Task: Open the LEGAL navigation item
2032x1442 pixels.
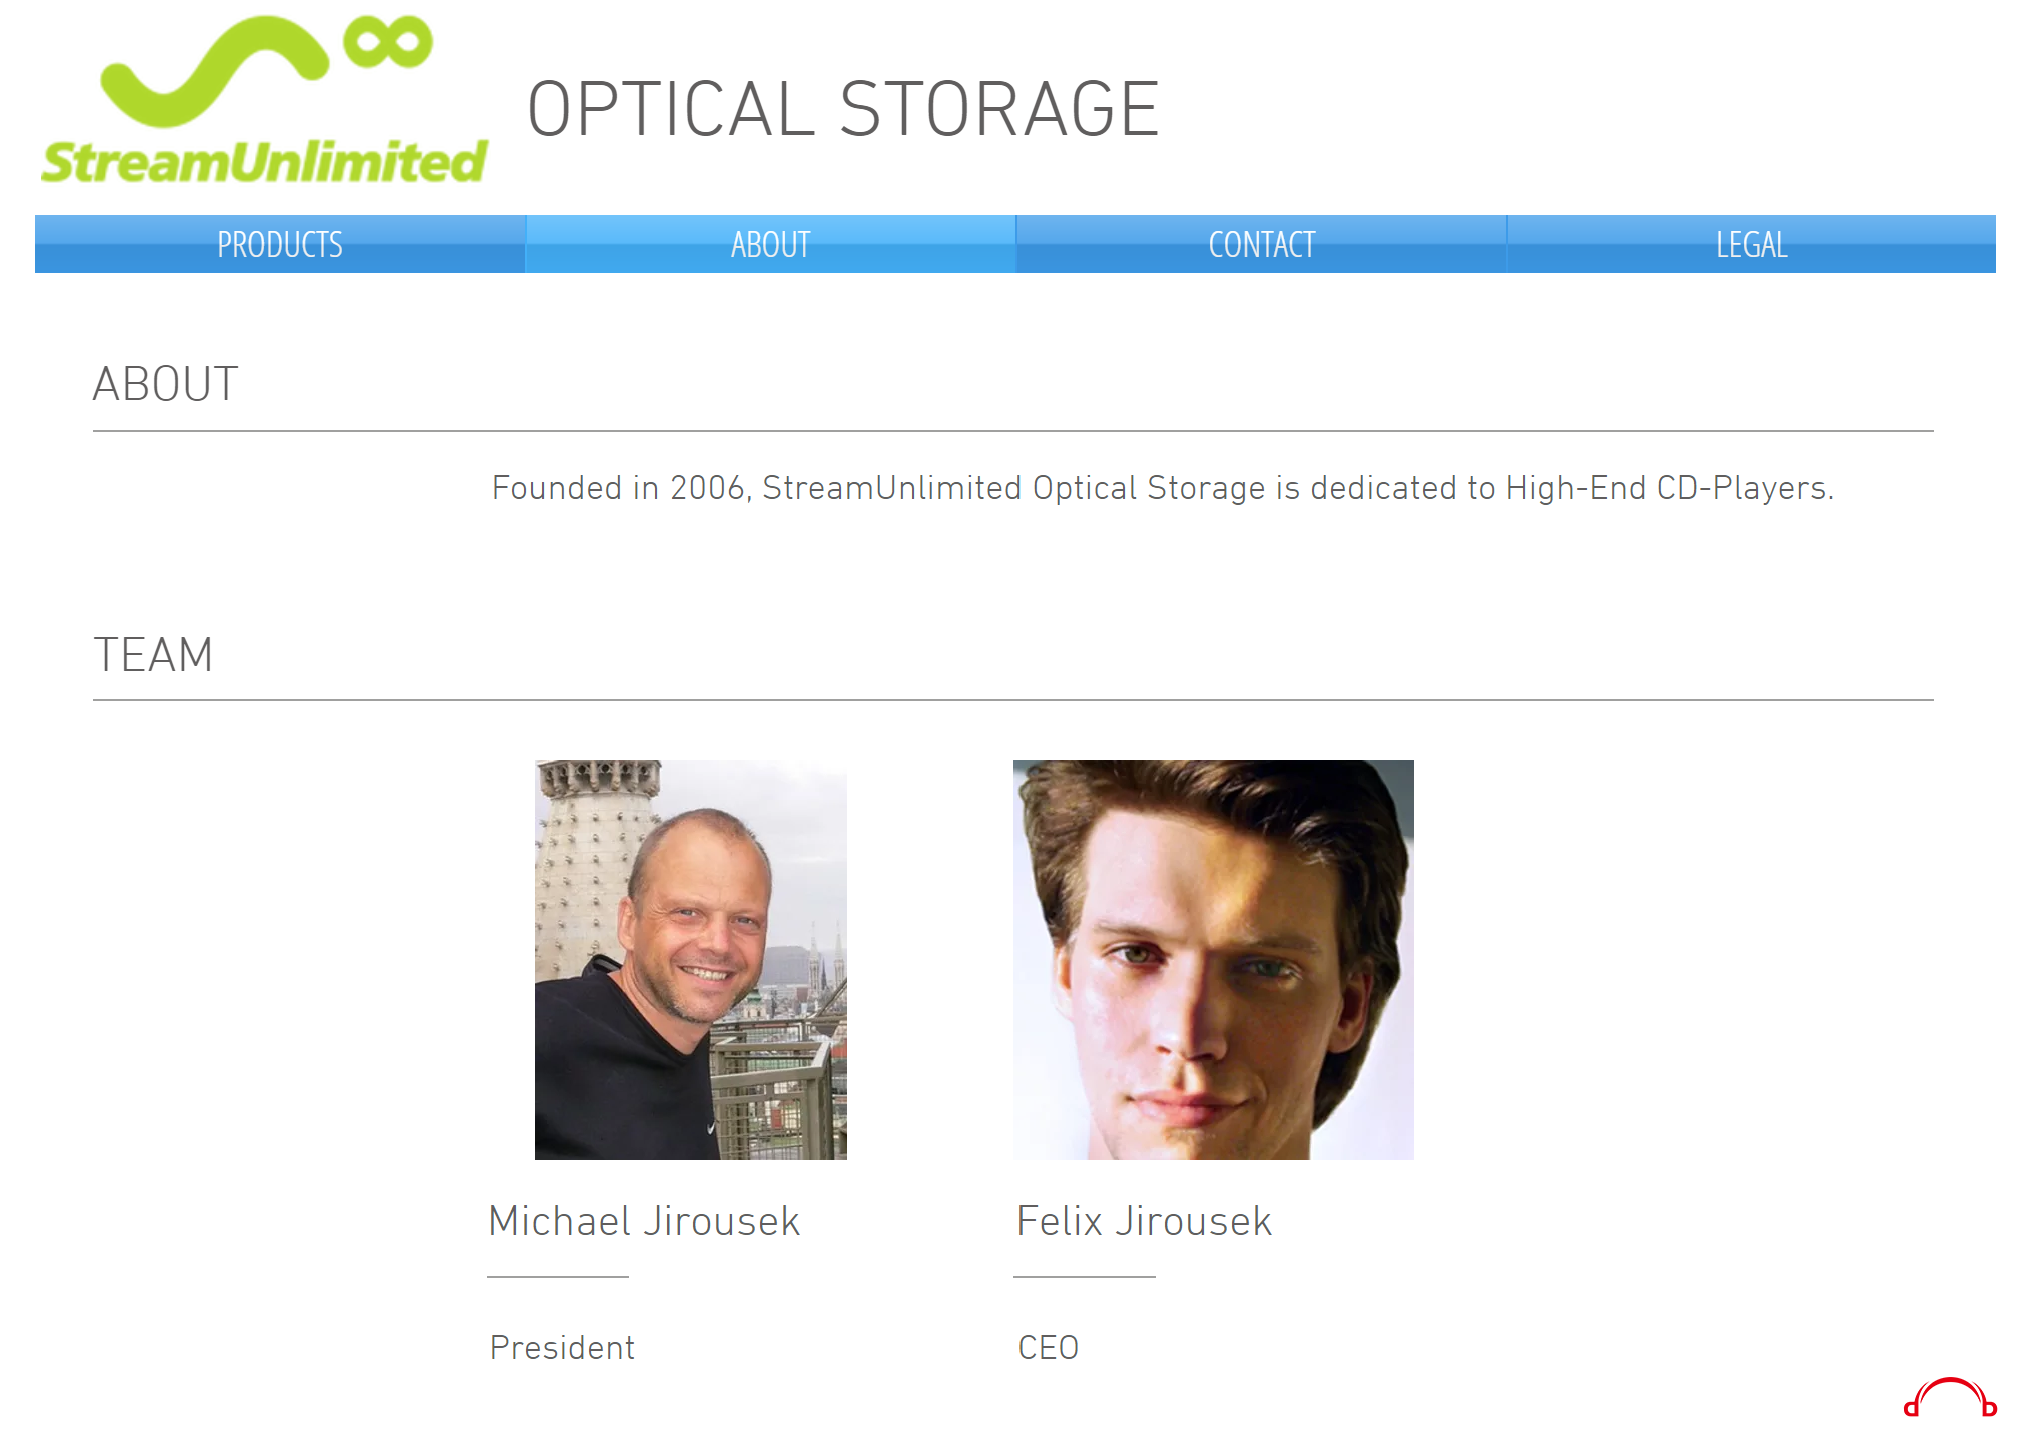Action: 1752,244
